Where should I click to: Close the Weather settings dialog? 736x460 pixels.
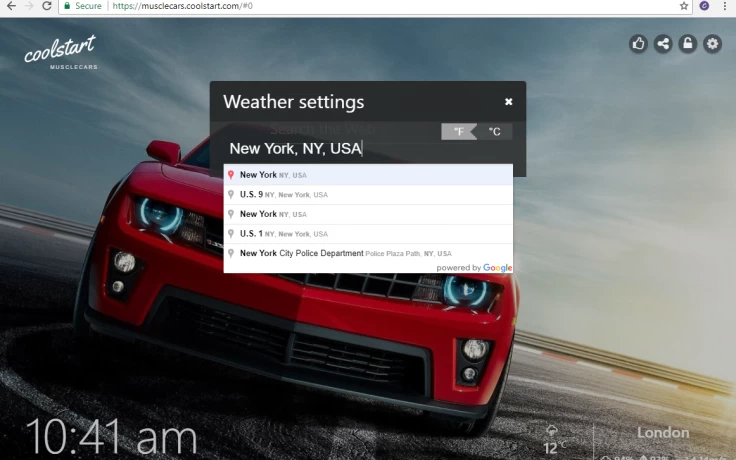[x=508, y=102]
